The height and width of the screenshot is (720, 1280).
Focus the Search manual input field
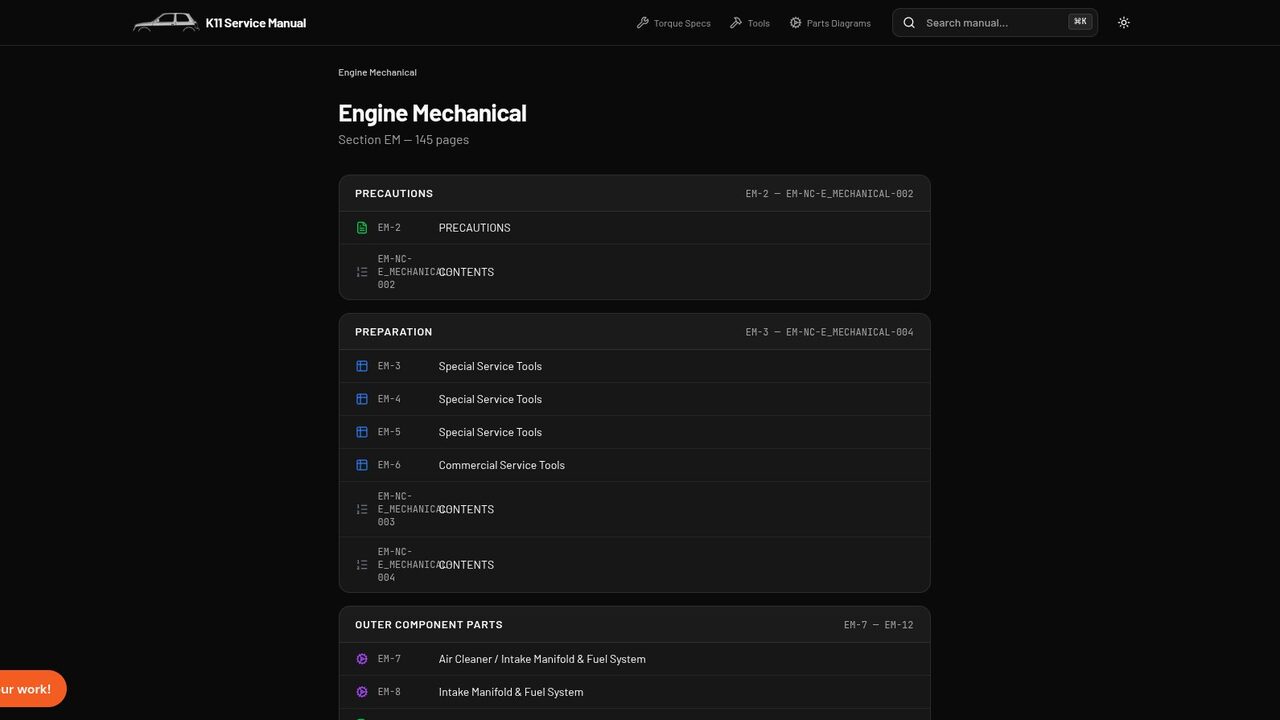tap(995, 23)
